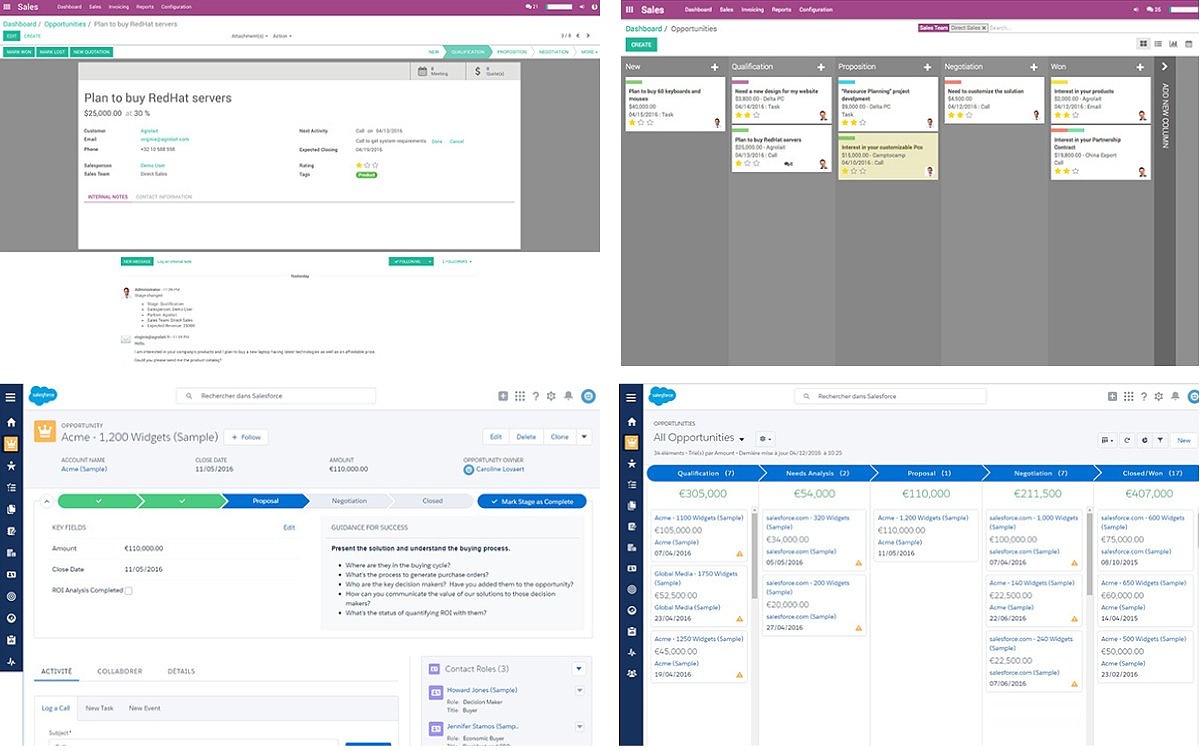Open the Caroline Lovaert owner link

tap(501, 469)
